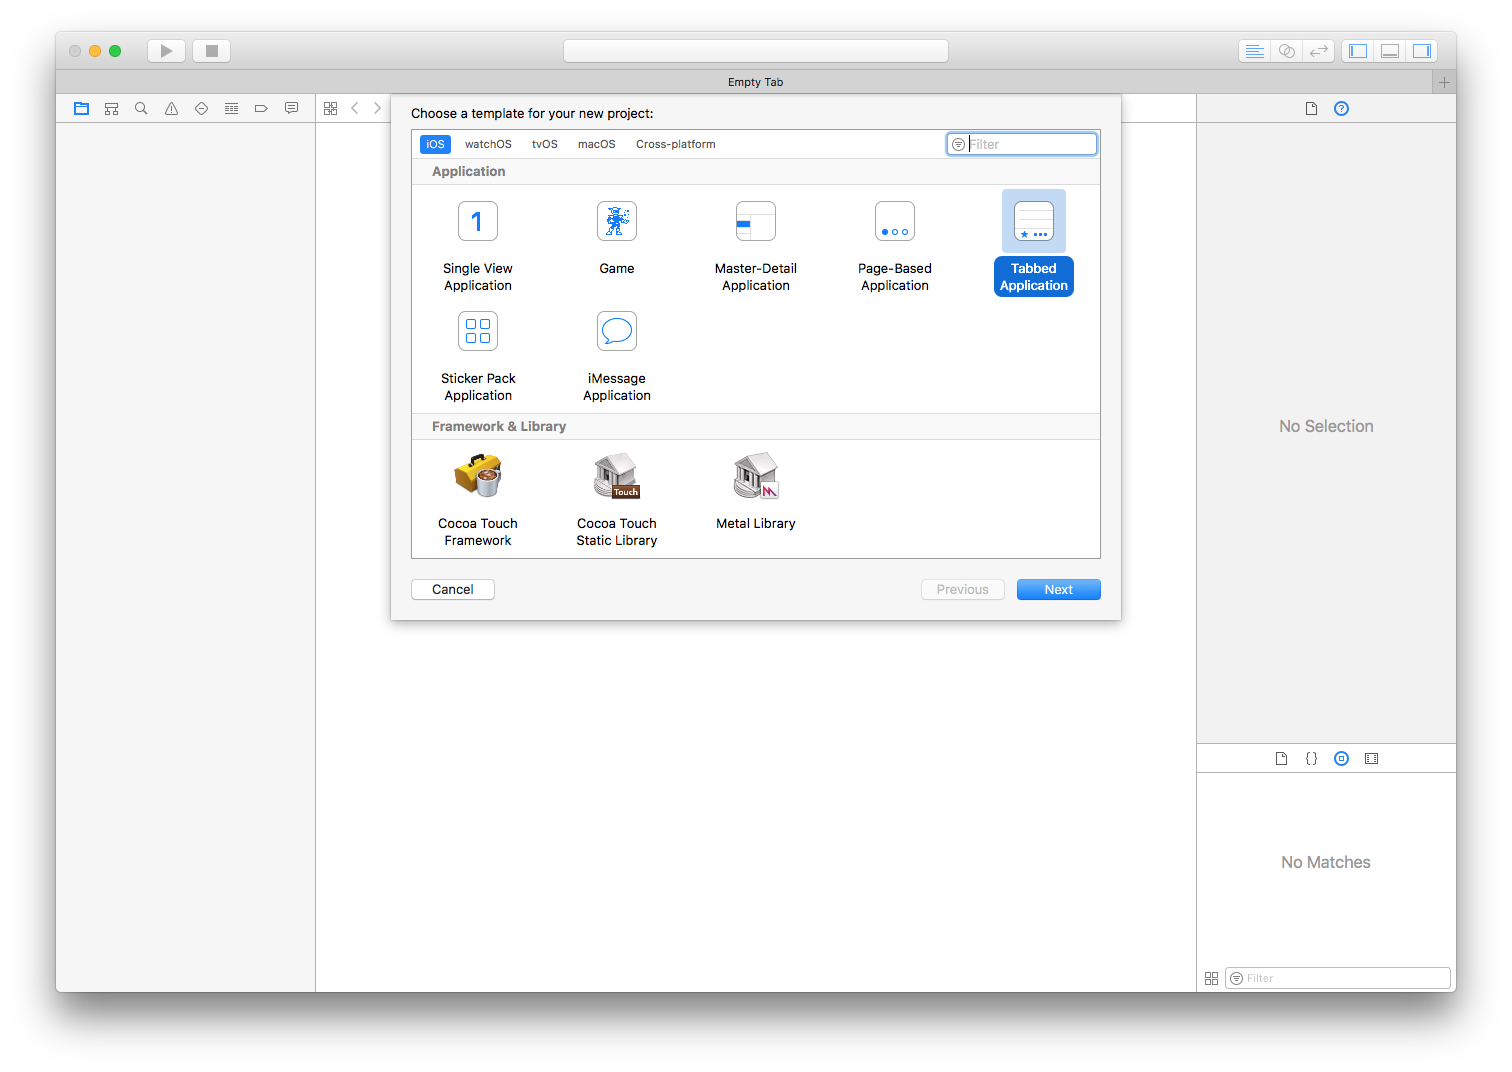The height and width of the screenshot is (1072, 1512).
Task: Toggle the navigator pane visibility button
Action: click(1358, 51)
